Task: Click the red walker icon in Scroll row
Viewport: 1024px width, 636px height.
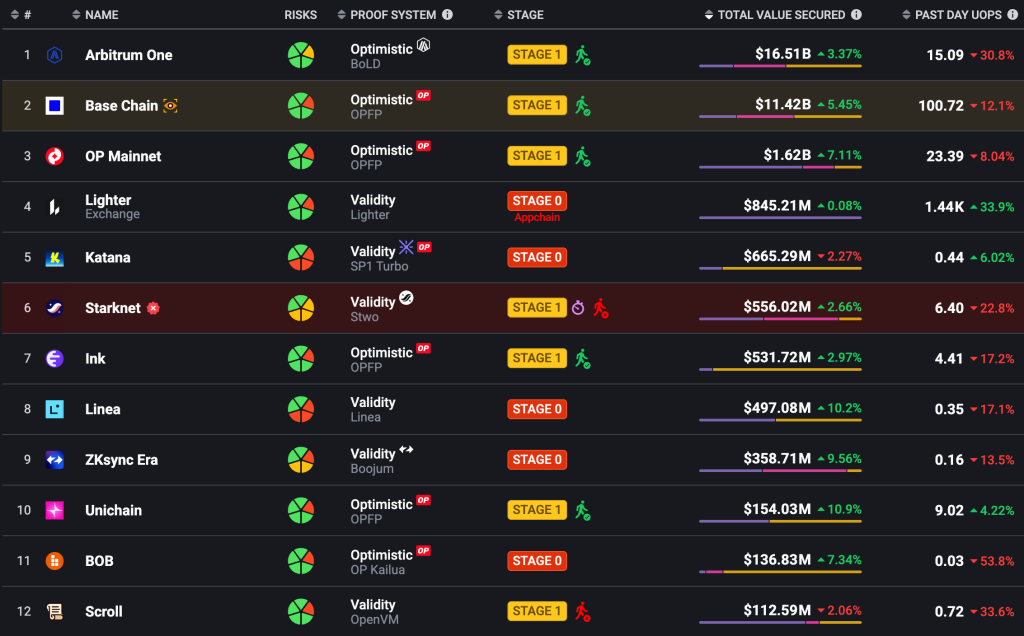Action: coord(582,611)
